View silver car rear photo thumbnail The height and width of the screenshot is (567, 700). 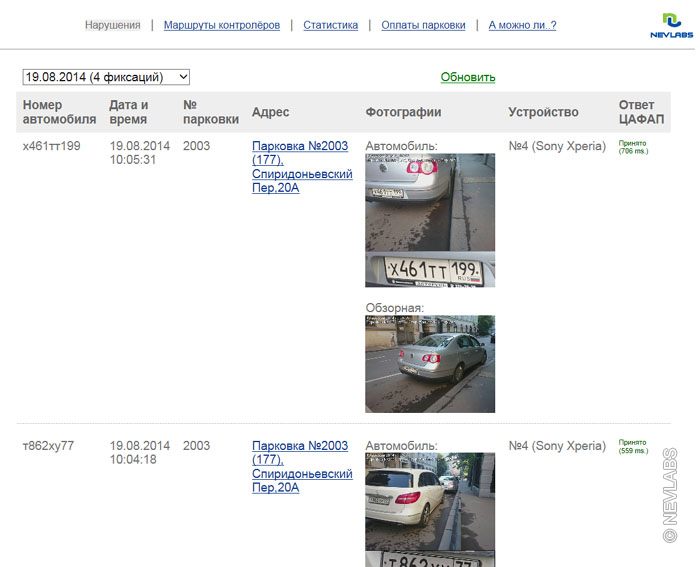[x=430, y=202]
